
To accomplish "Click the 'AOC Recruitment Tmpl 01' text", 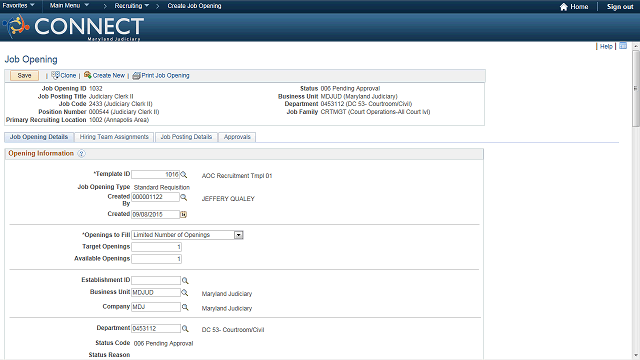I will coord(237,176).
